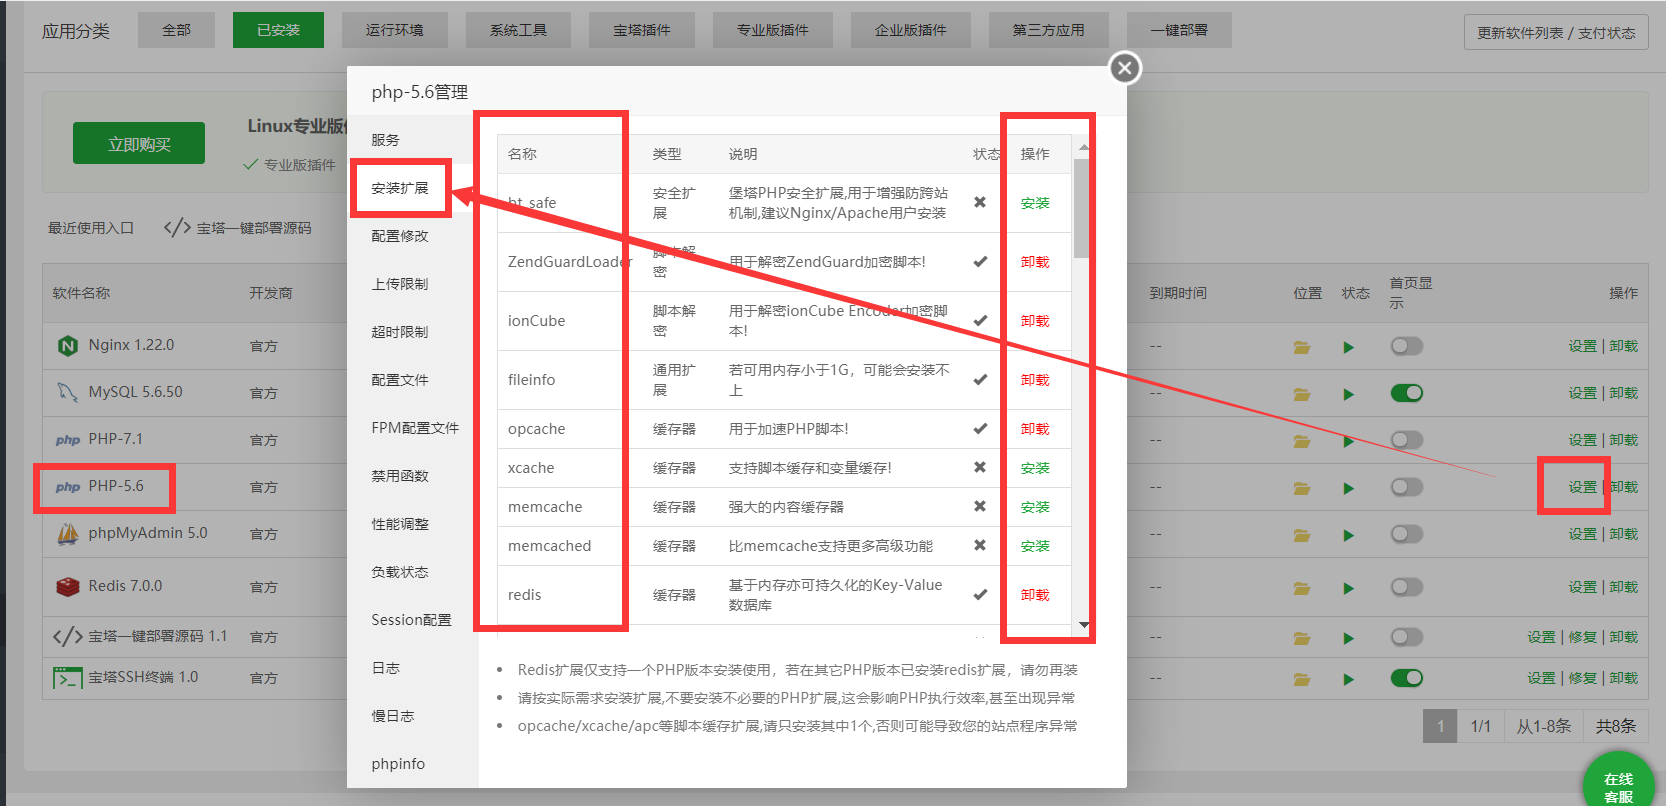This screenshot has height=806, width=1666.
Task: Select the 第三方应用 category tab
Action: (x=1048, y=30)
